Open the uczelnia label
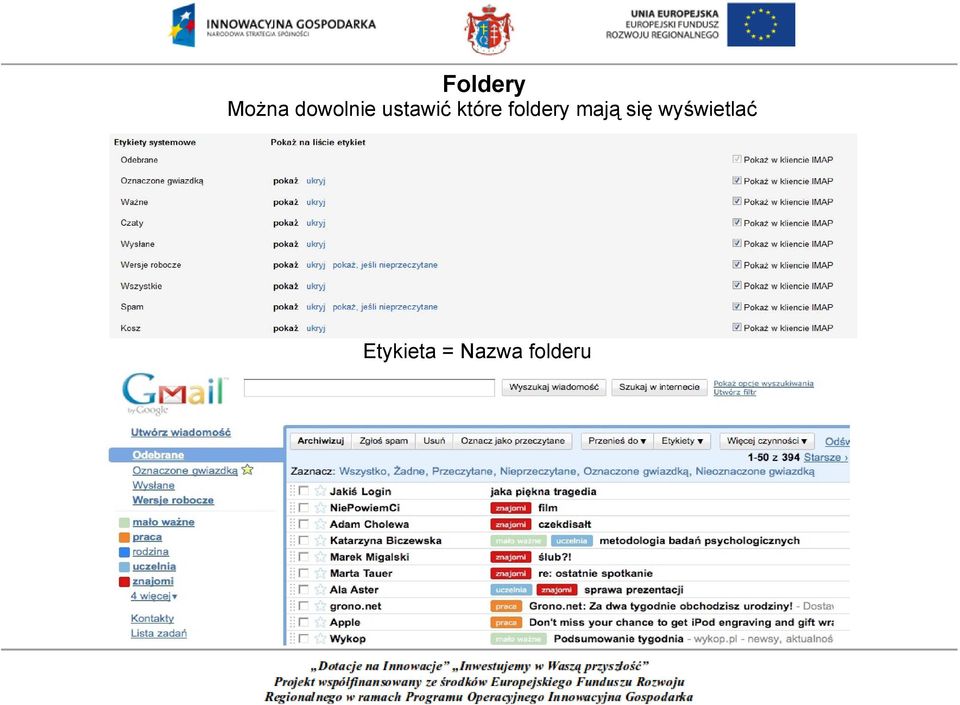The image size is (960, 705). (154, 567)
